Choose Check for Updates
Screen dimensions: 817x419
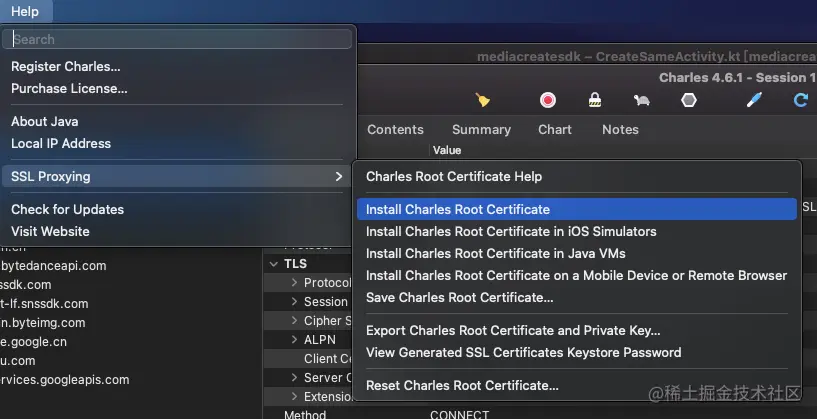pyautogui.click(x=68, y=210)
